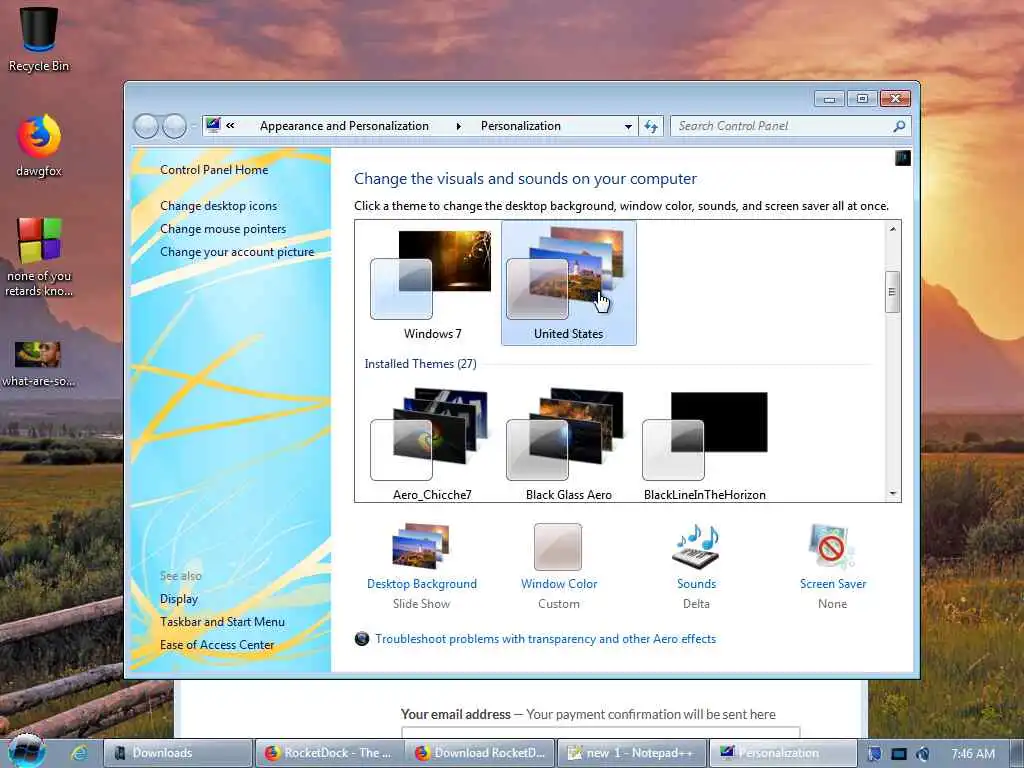
Task: Expand arrow after Appearance and Personalization
Action: click(x=458, y=126)
